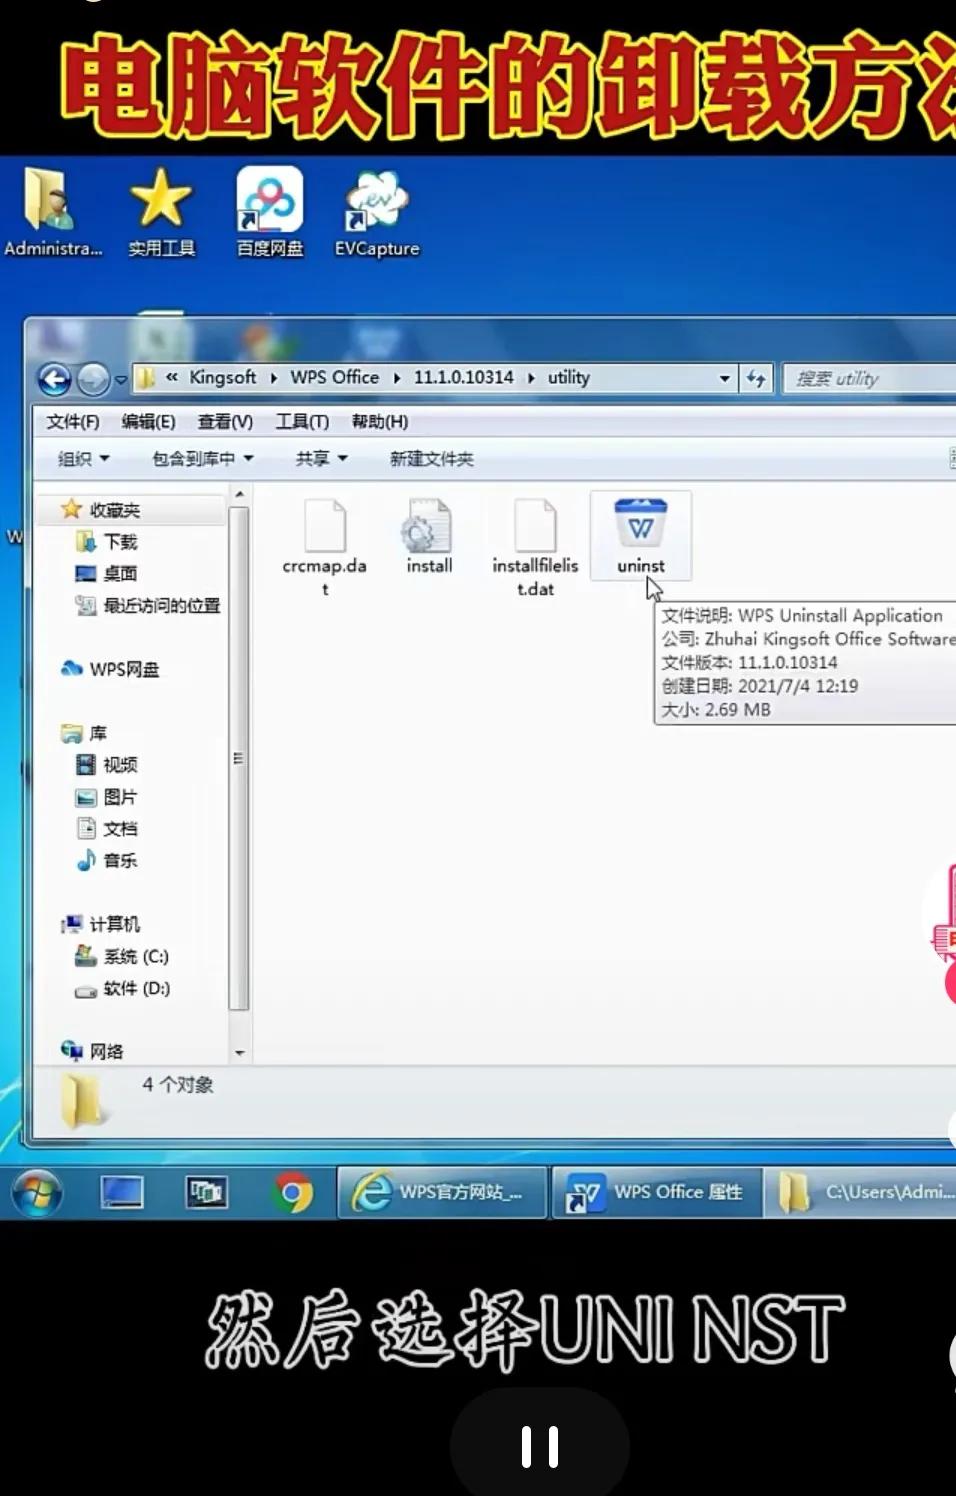Viewport: 956px width, 1496px height.
Task: Click the address bar refresh button
Action: pos(756,378)
